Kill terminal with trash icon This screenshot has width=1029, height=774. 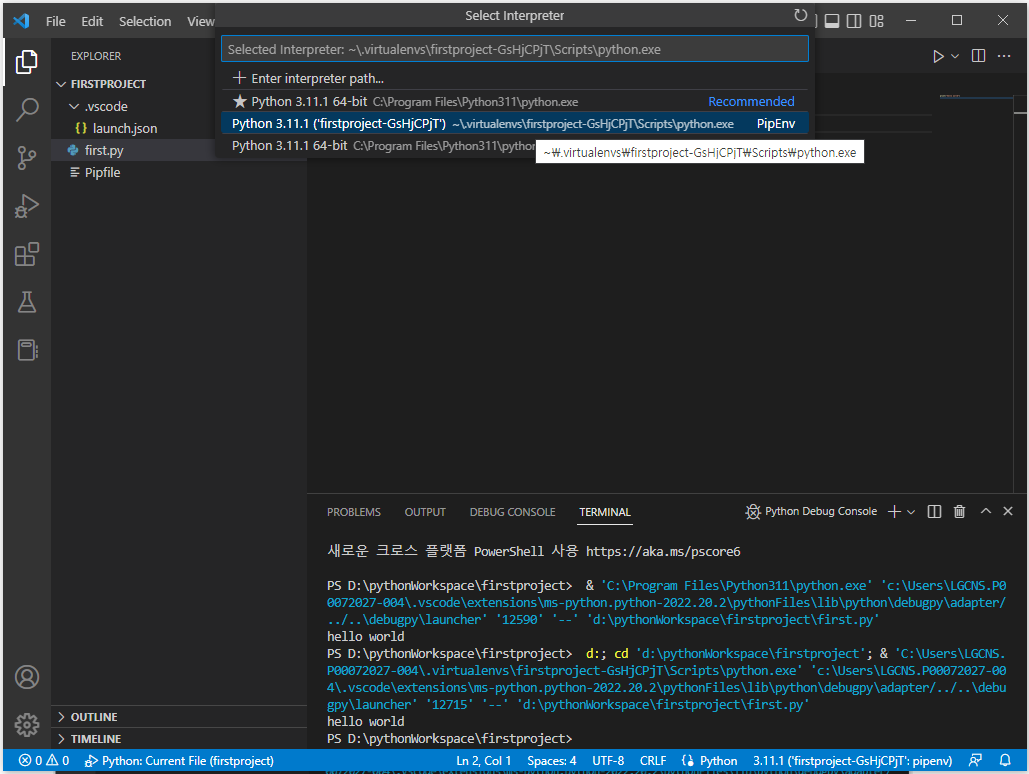click(x=959, y=511)
